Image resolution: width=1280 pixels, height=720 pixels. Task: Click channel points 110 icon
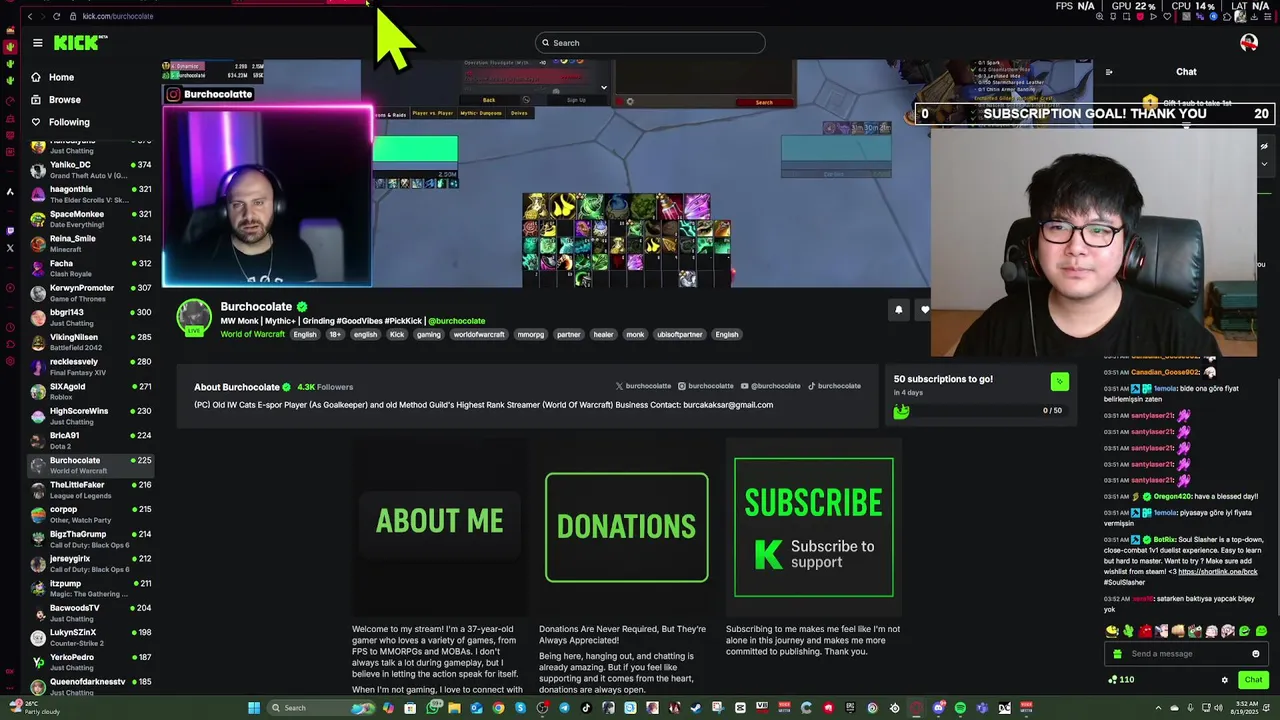(1121, 680)
